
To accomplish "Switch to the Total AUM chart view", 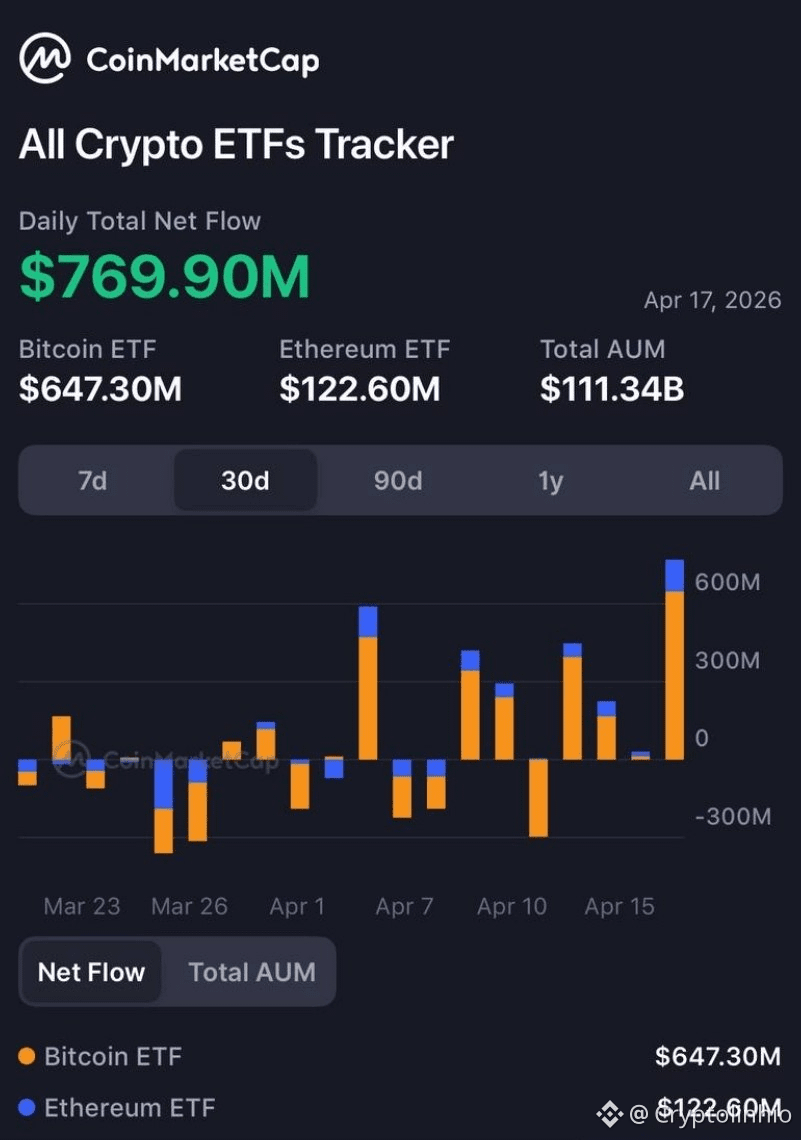I will tap(252, 972).
